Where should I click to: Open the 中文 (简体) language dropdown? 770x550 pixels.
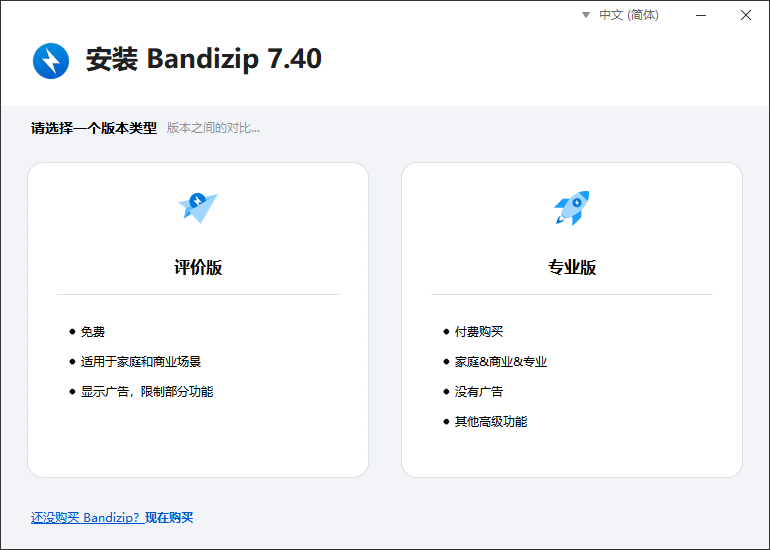[629, 15]
